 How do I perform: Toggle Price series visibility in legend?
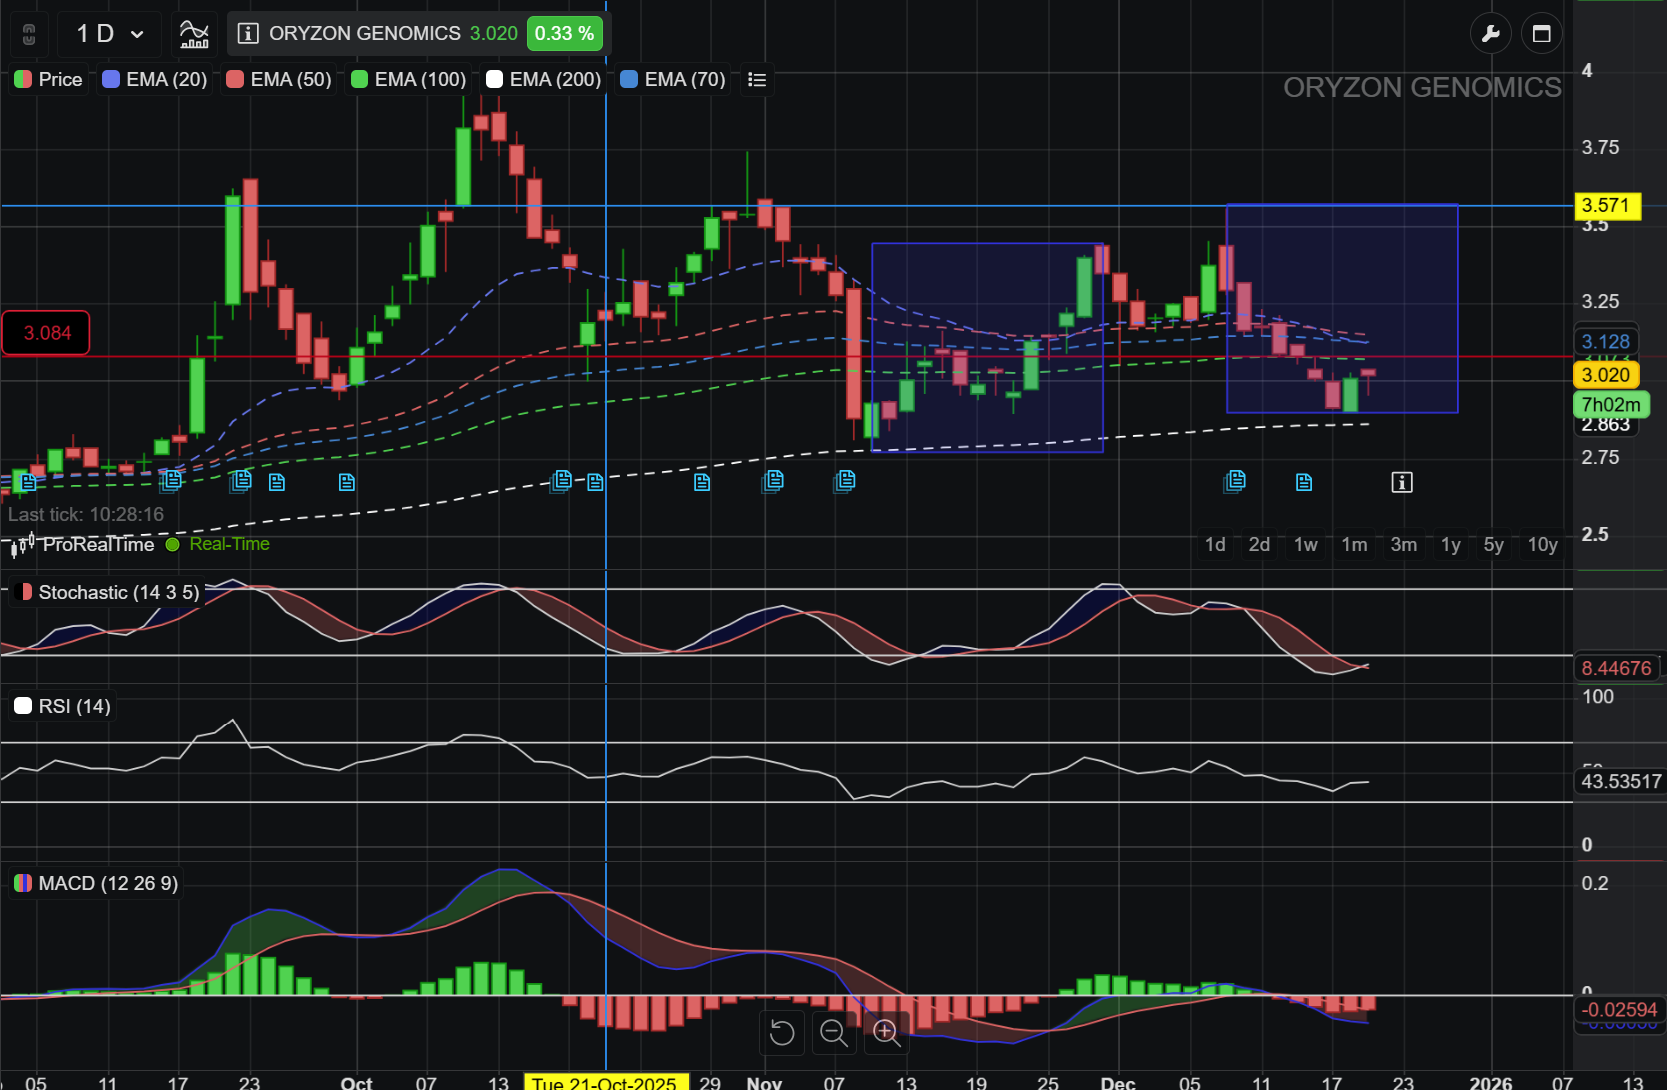point(48,80)
